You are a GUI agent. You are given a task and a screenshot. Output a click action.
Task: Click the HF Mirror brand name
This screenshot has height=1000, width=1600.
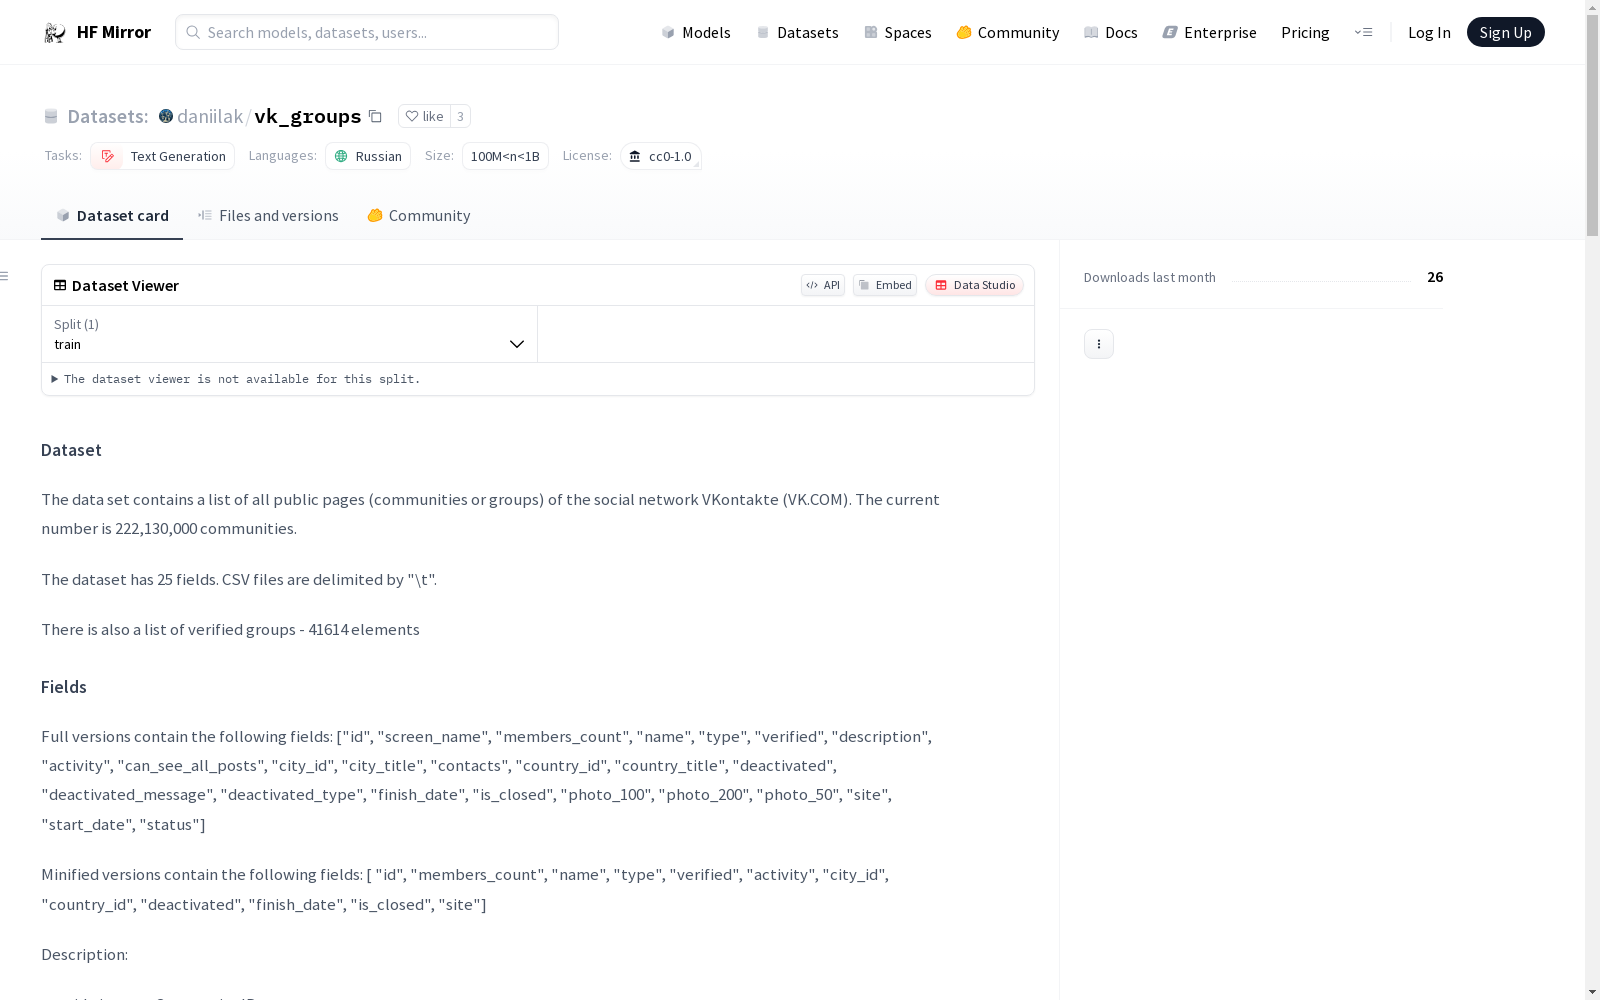point(114,32)
